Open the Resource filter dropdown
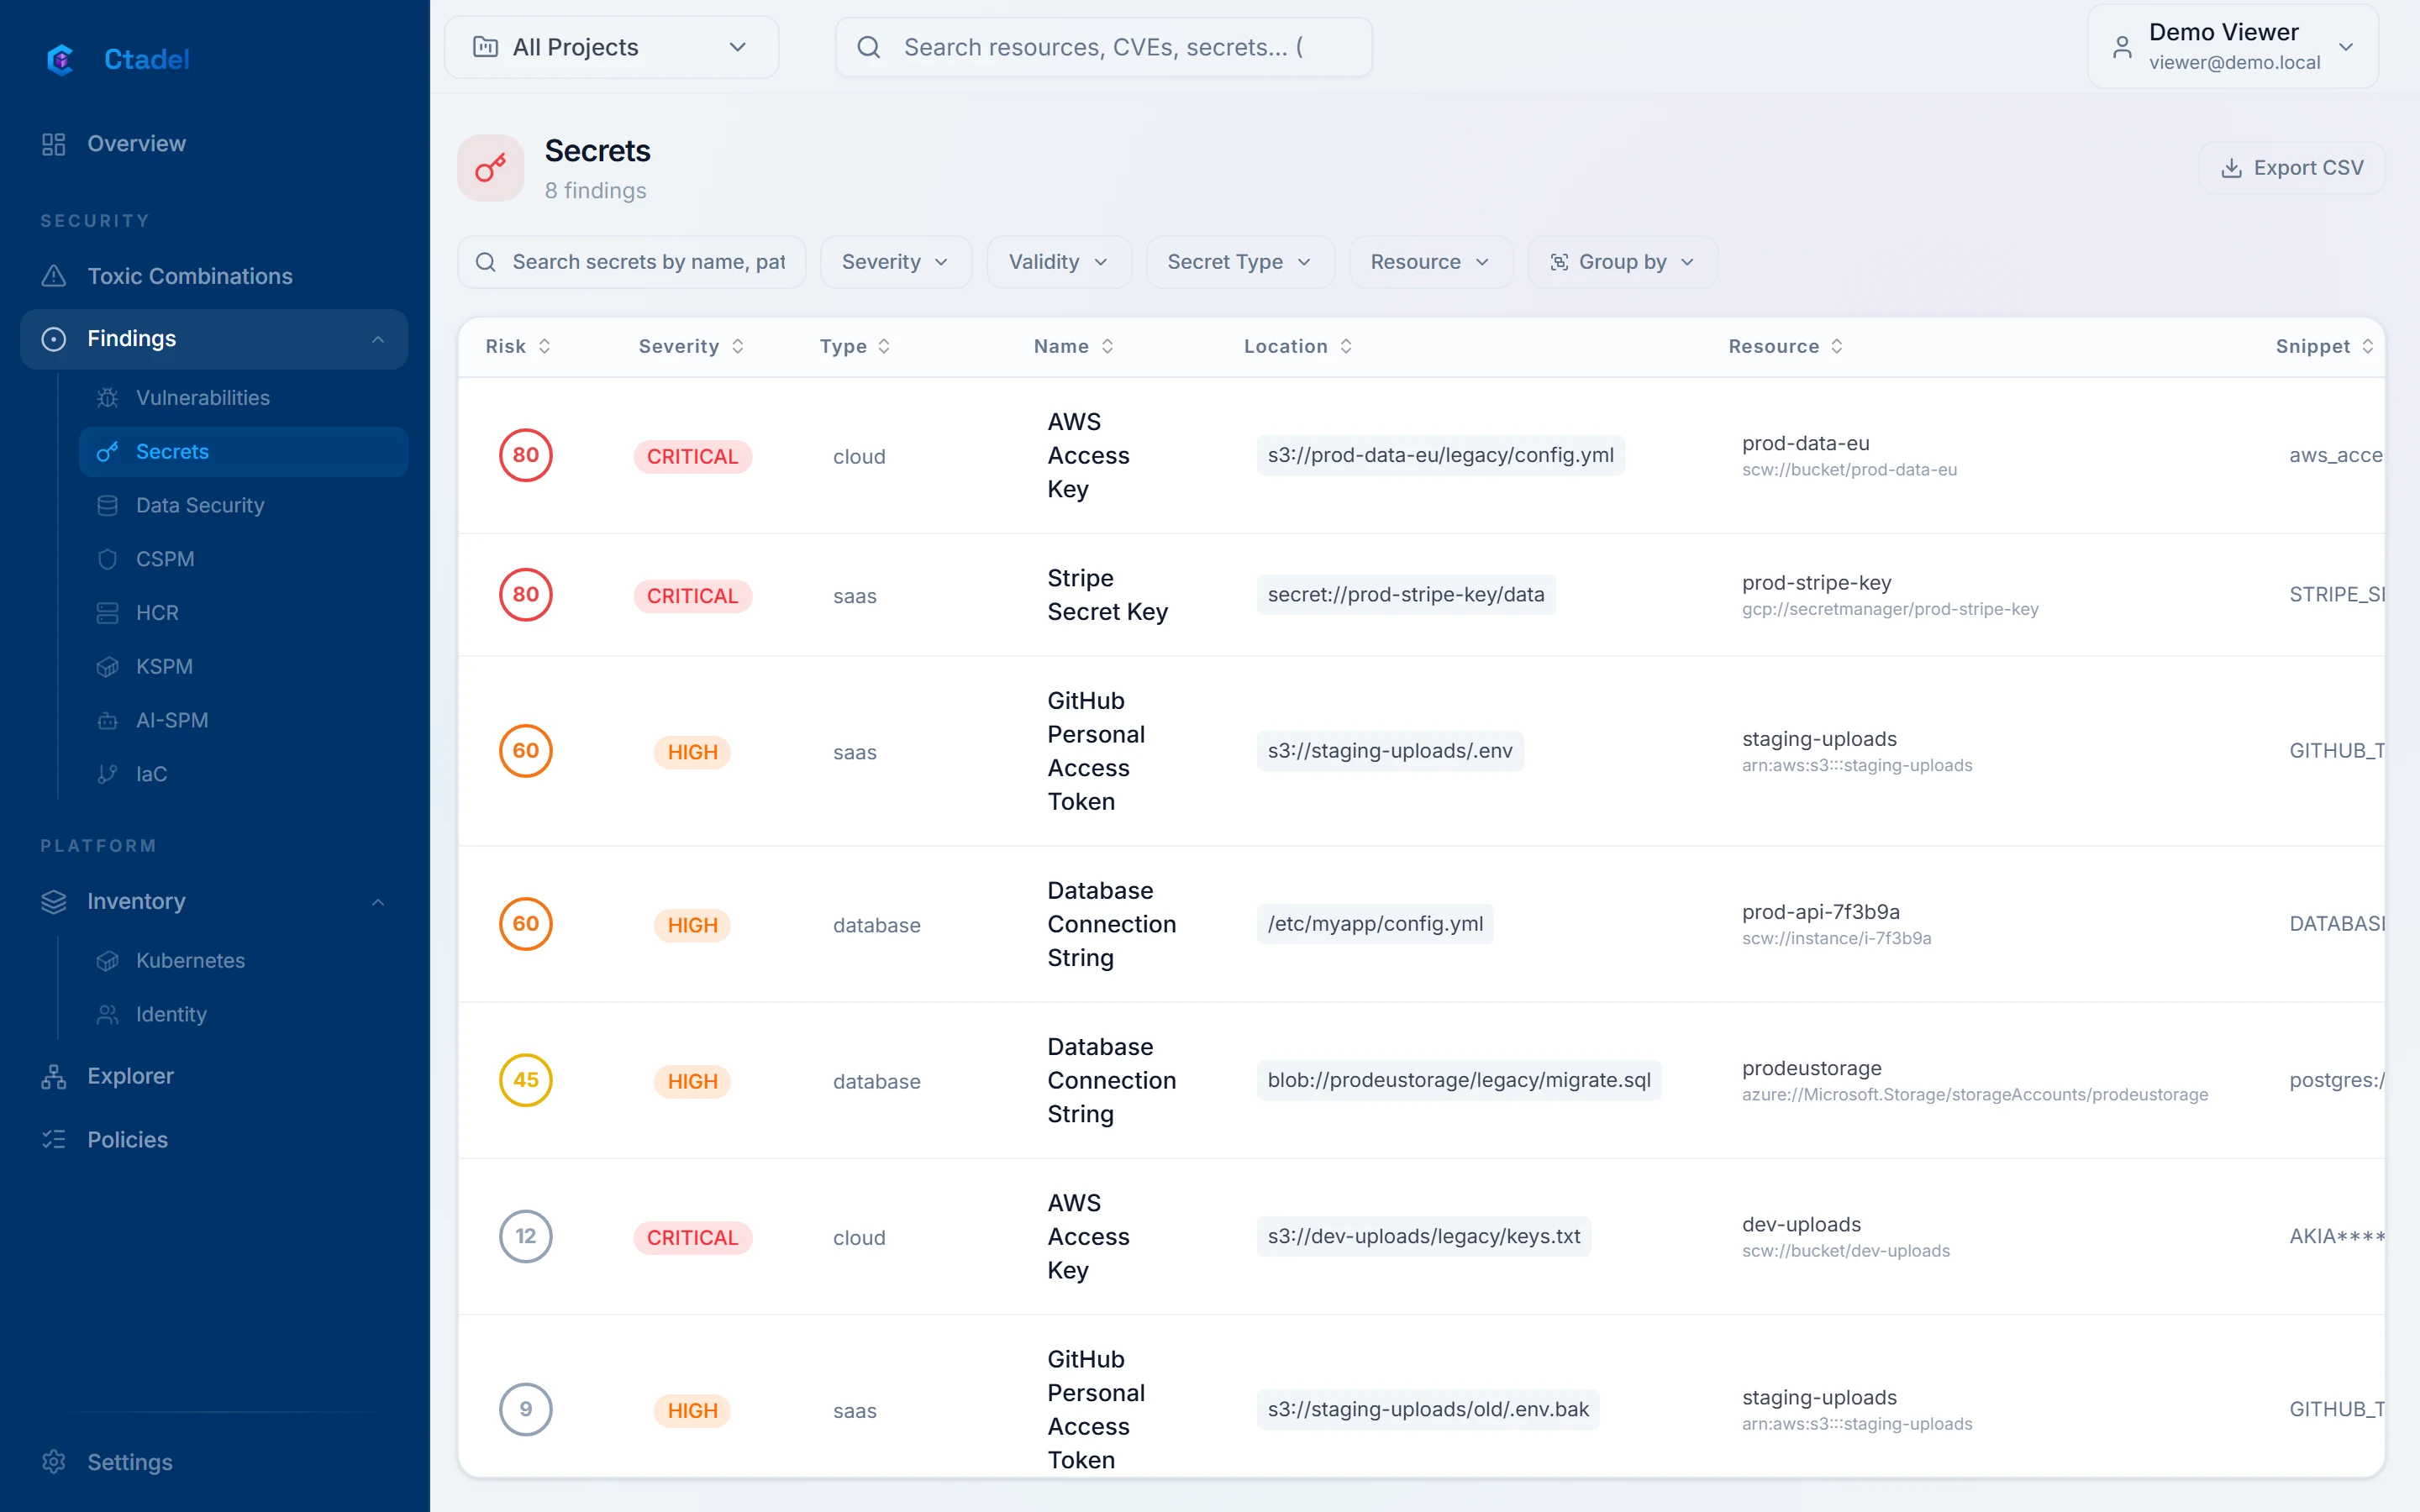The width and height of the screenshot is (2420, 1512). coord(1430,262)
